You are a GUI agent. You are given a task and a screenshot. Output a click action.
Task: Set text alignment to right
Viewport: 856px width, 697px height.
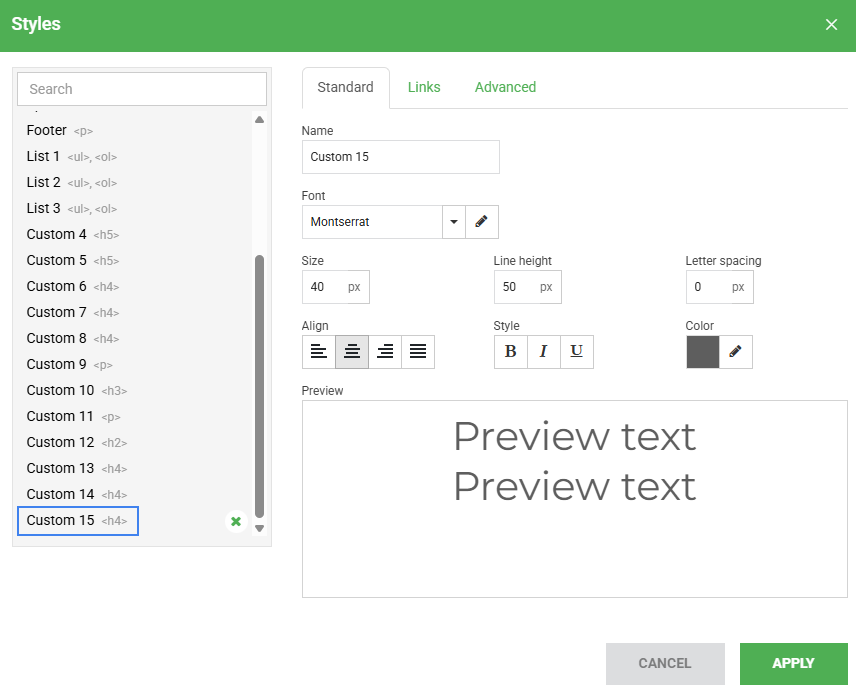tap(385, 352)
